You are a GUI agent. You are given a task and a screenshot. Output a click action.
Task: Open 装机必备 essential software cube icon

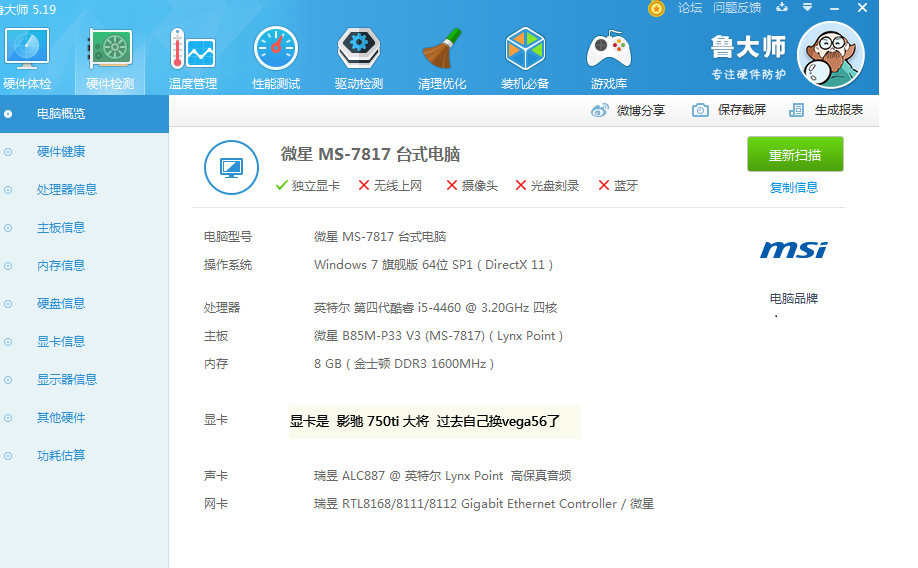pyautogui.click(x=525, y=59)
